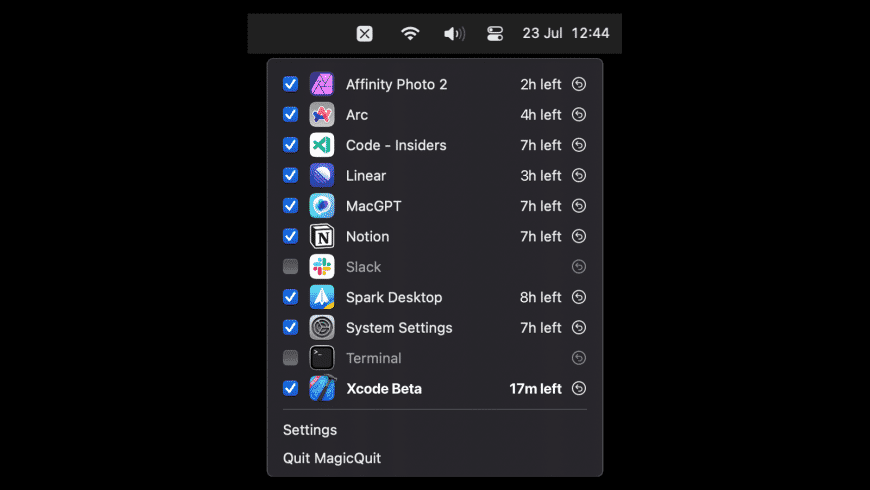The height and width of the screenshot is (490, 870).
Task: Click the System Settings app icon
Action: (322, 328)
